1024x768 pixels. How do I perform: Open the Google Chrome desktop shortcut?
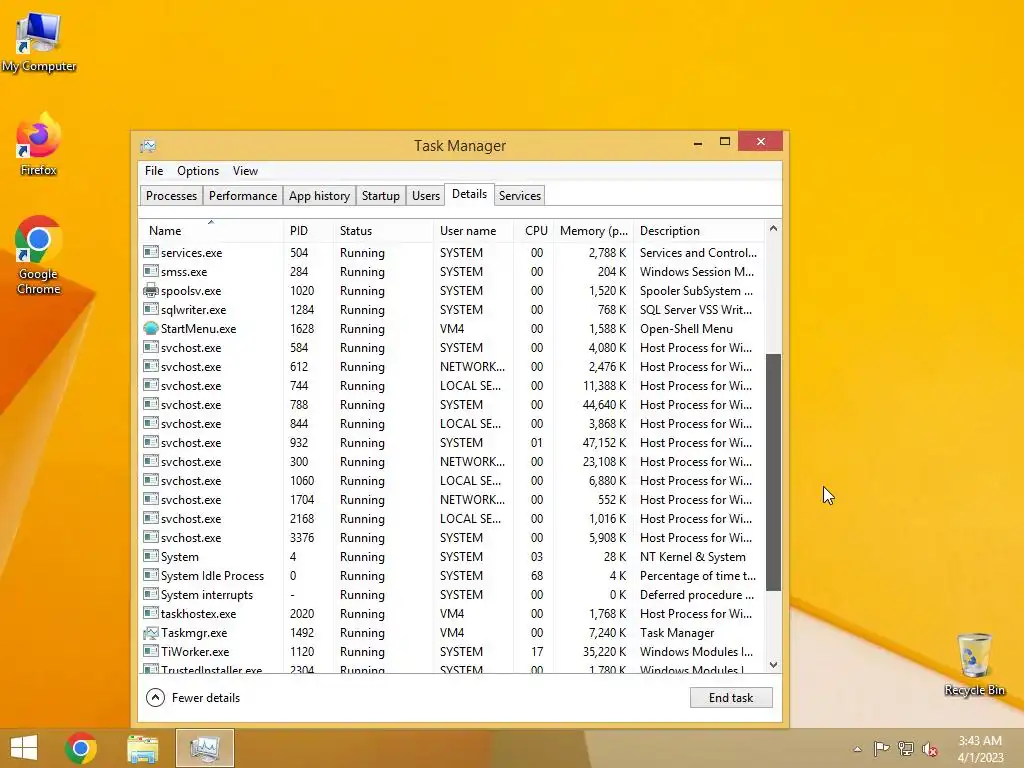pyautogui.click(x=39, y=255)
